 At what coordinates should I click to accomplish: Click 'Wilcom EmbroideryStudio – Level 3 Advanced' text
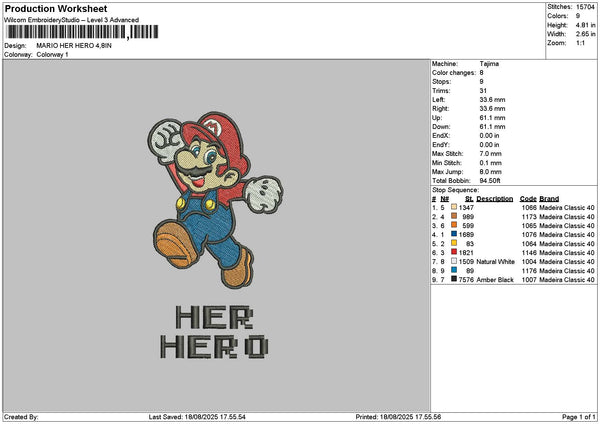coord(72,20)
